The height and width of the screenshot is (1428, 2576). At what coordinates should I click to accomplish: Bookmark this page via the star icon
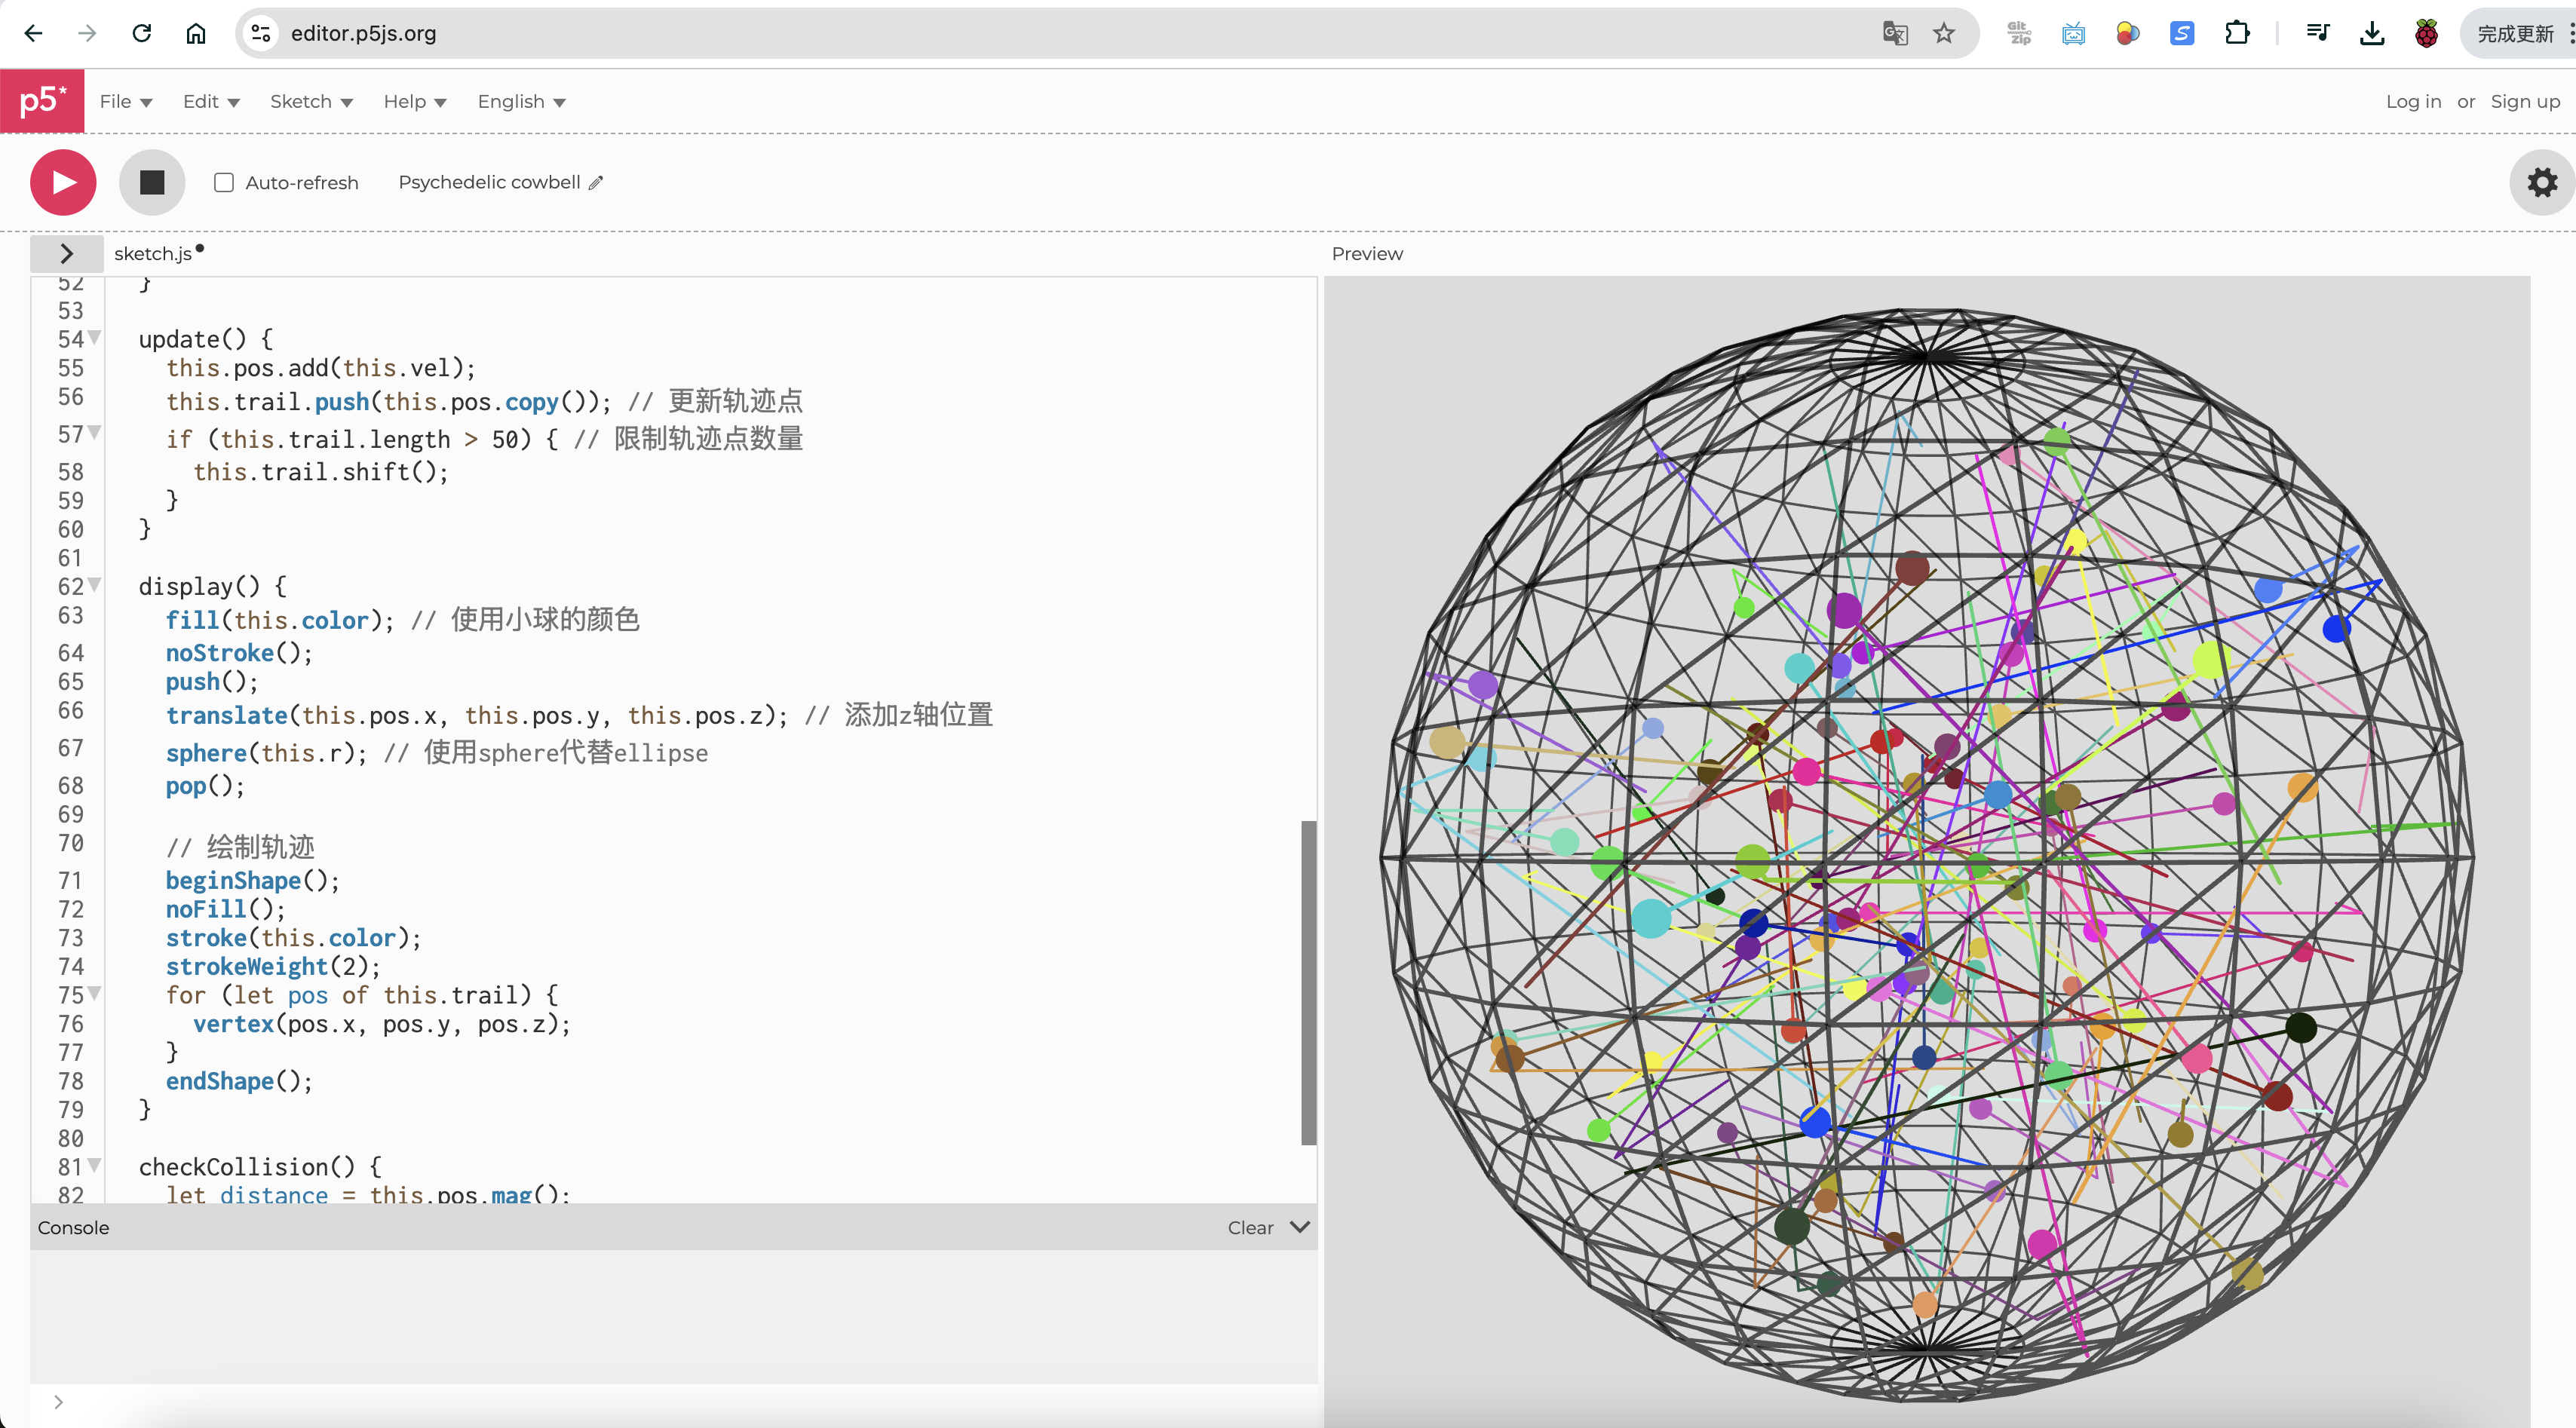(1944, 33)
